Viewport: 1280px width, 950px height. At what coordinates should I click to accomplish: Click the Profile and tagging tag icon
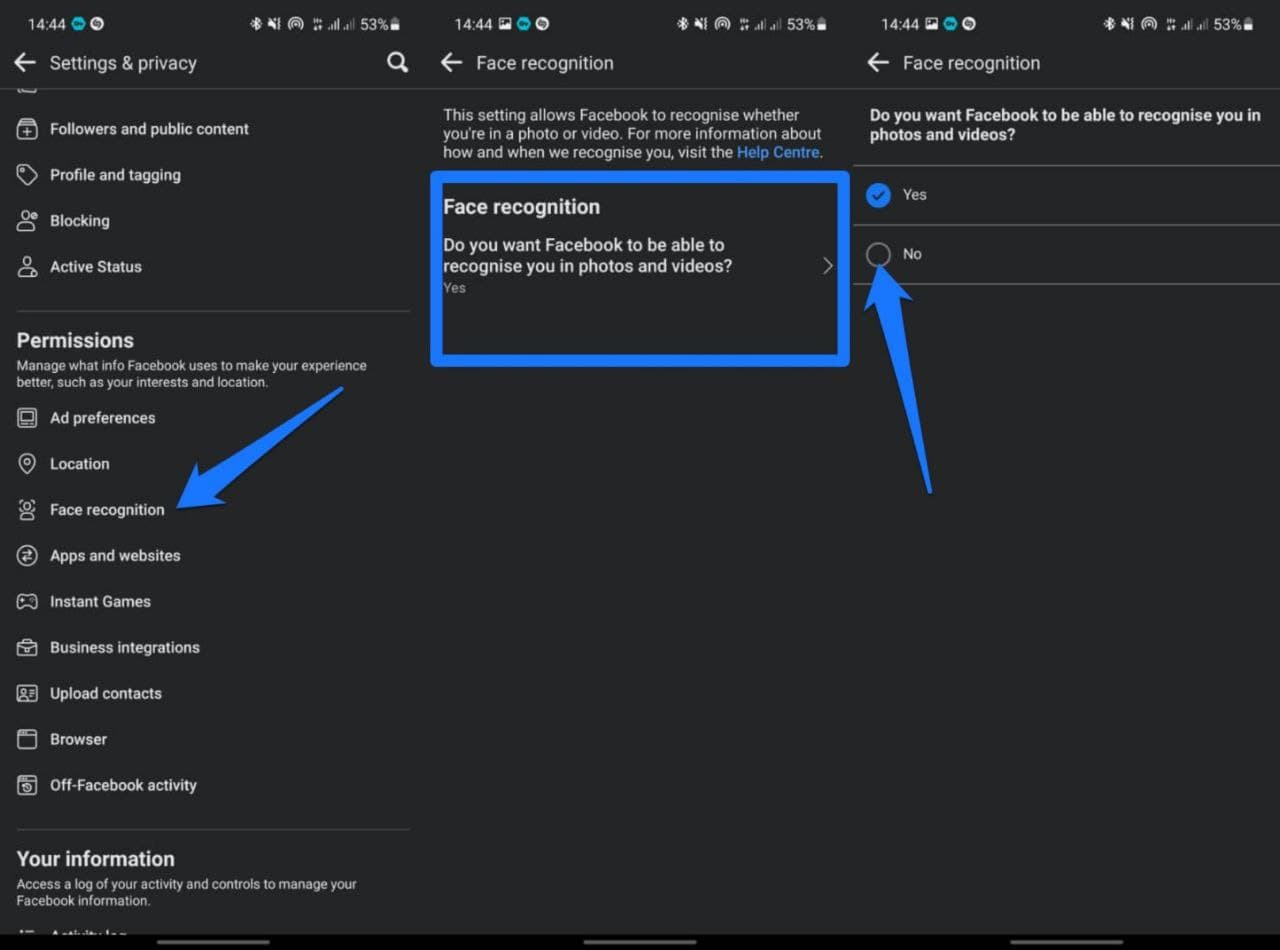tap(27, 175)
